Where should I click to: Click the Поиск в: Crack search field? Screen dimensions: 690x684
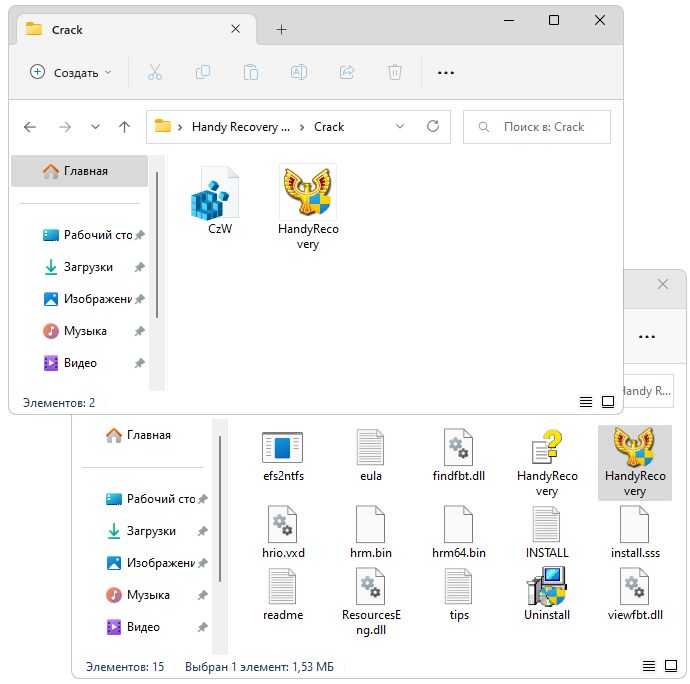click(537, 127)
